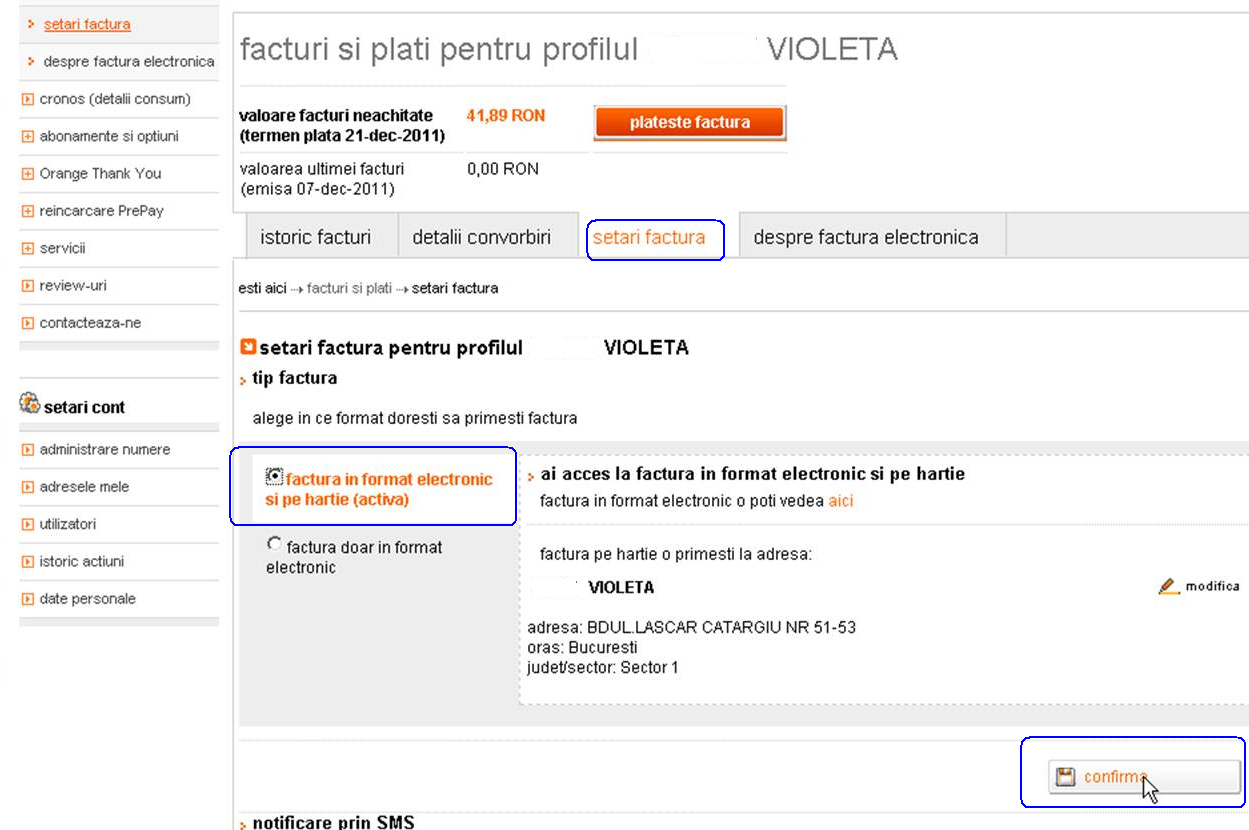This screenshot has height=830, width=1249.
Task: Switch to the istoric facturi tab
Action: (315, 238)
